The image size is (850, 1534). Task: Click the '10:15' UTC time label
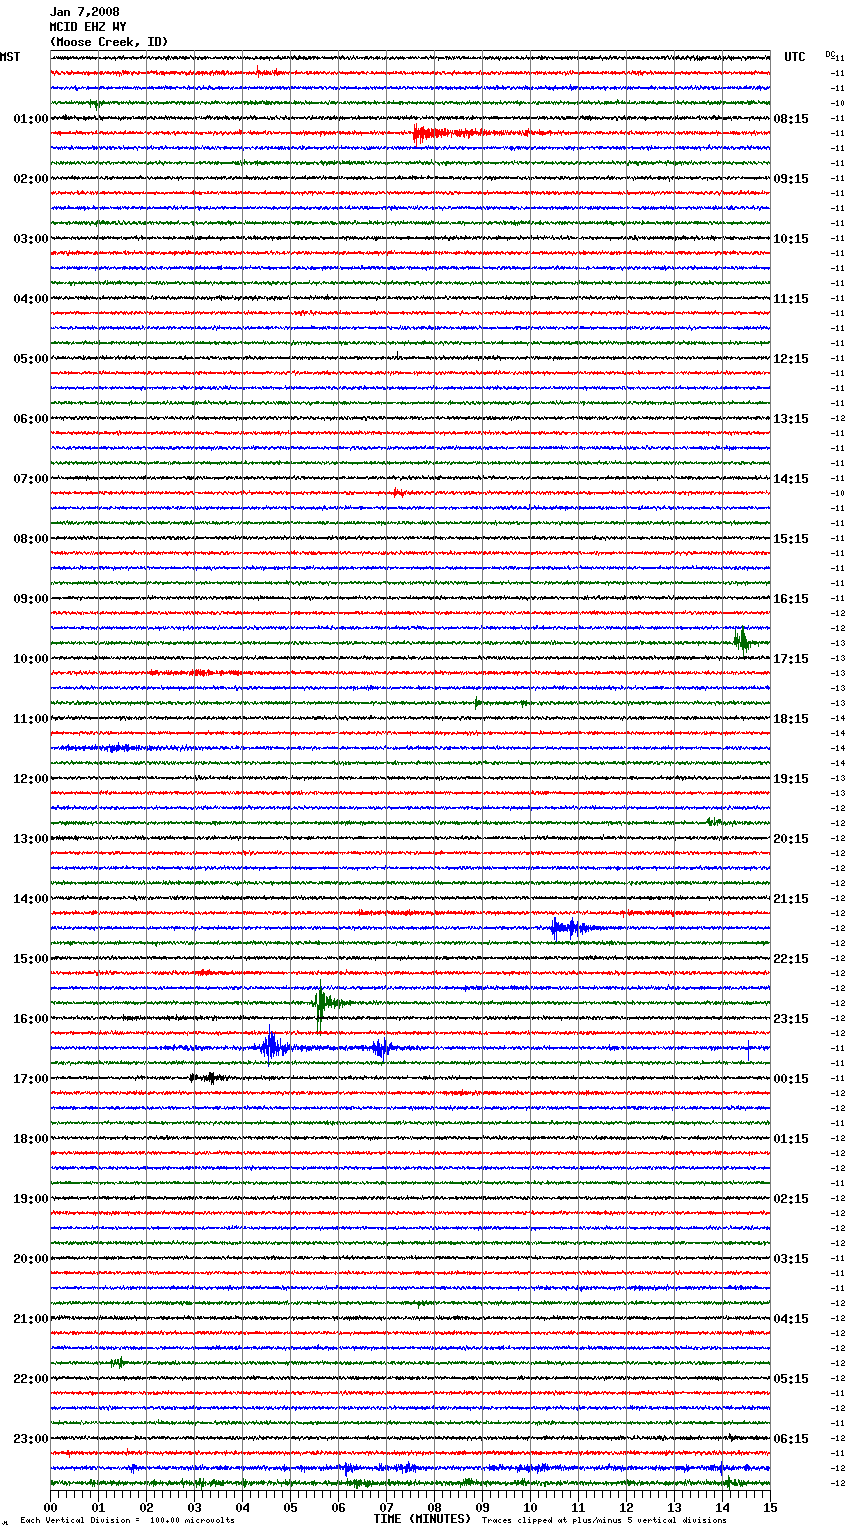[791, 239]
